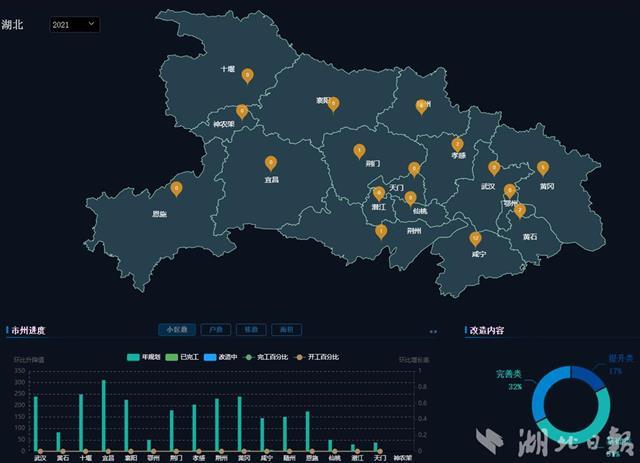Click the 武汉 location pin
The width and height of the screenshot is (640, 463).
point(494,168)
